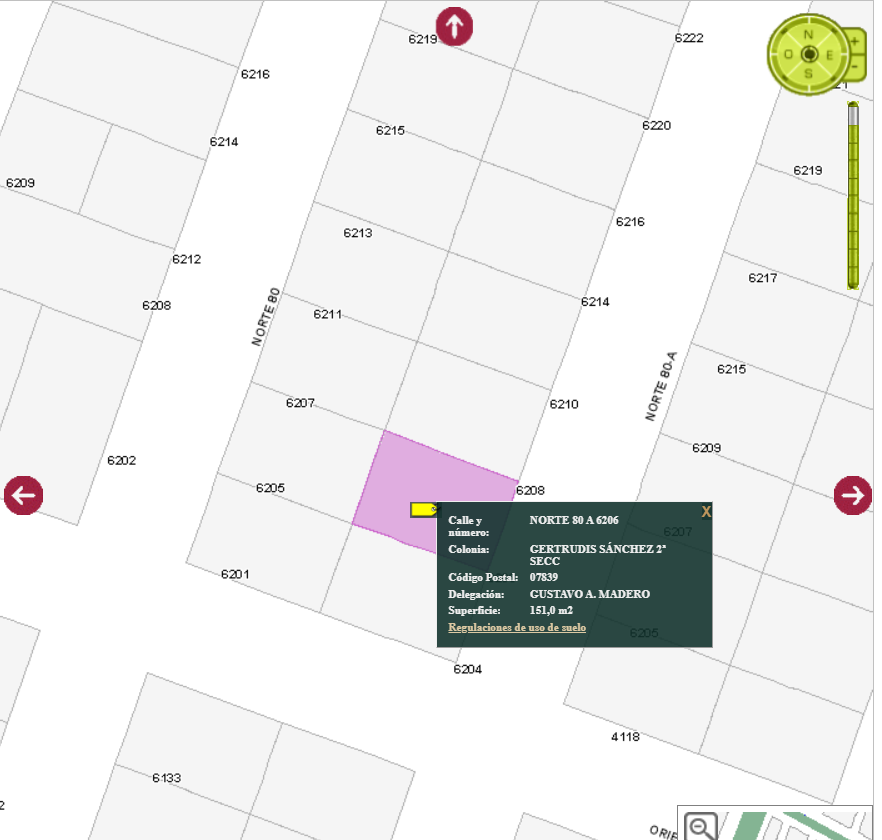Click the zoom level slider handle
Screen dimensions: 882x840
853,114
